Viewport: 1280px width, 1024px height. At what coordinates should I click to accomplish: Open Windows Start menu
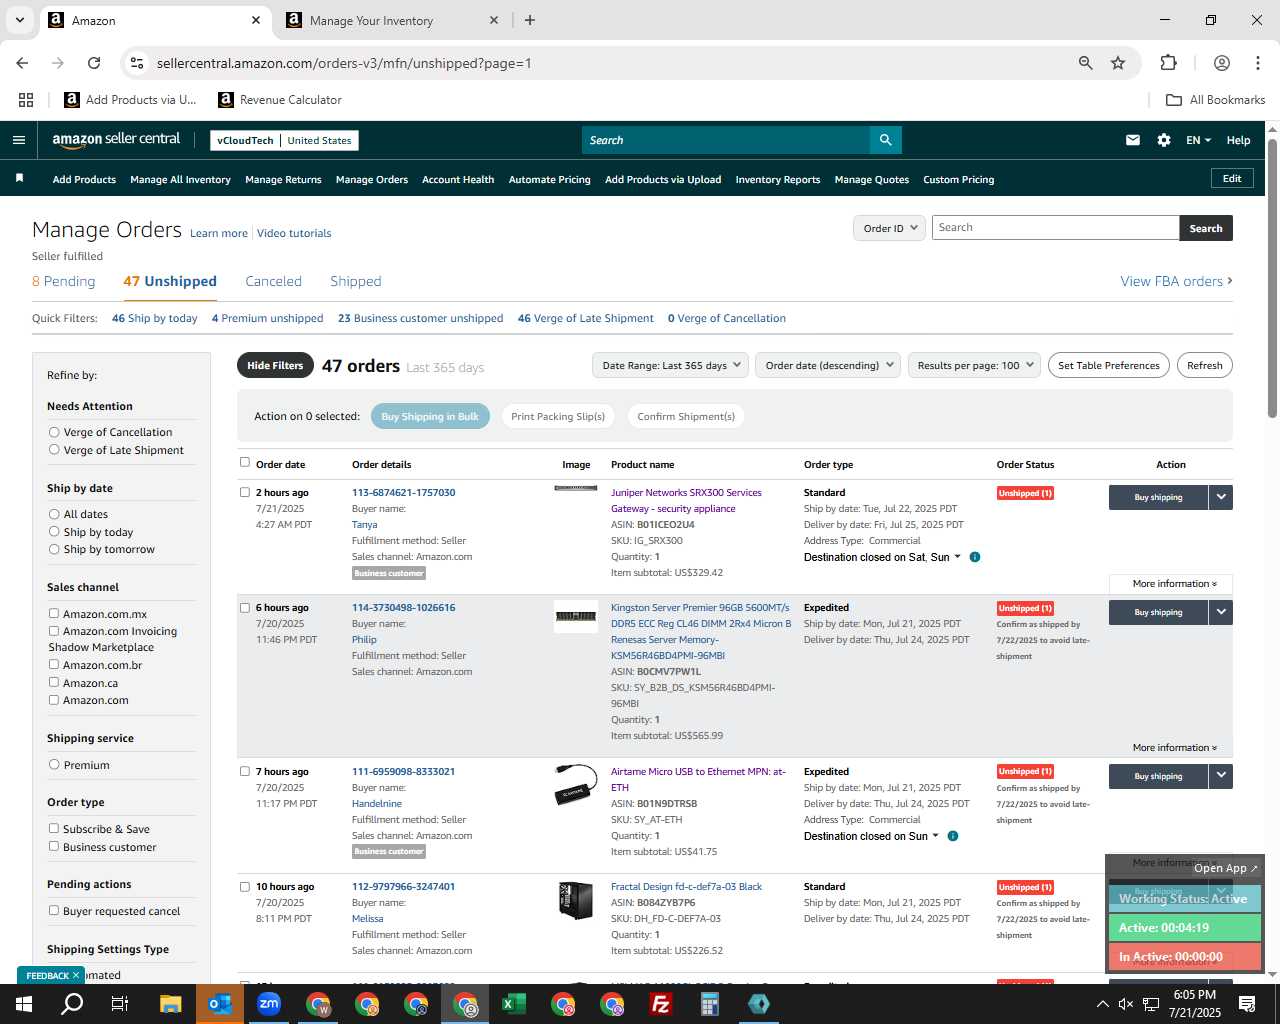pyautogui.click(x=24, y=1004)
